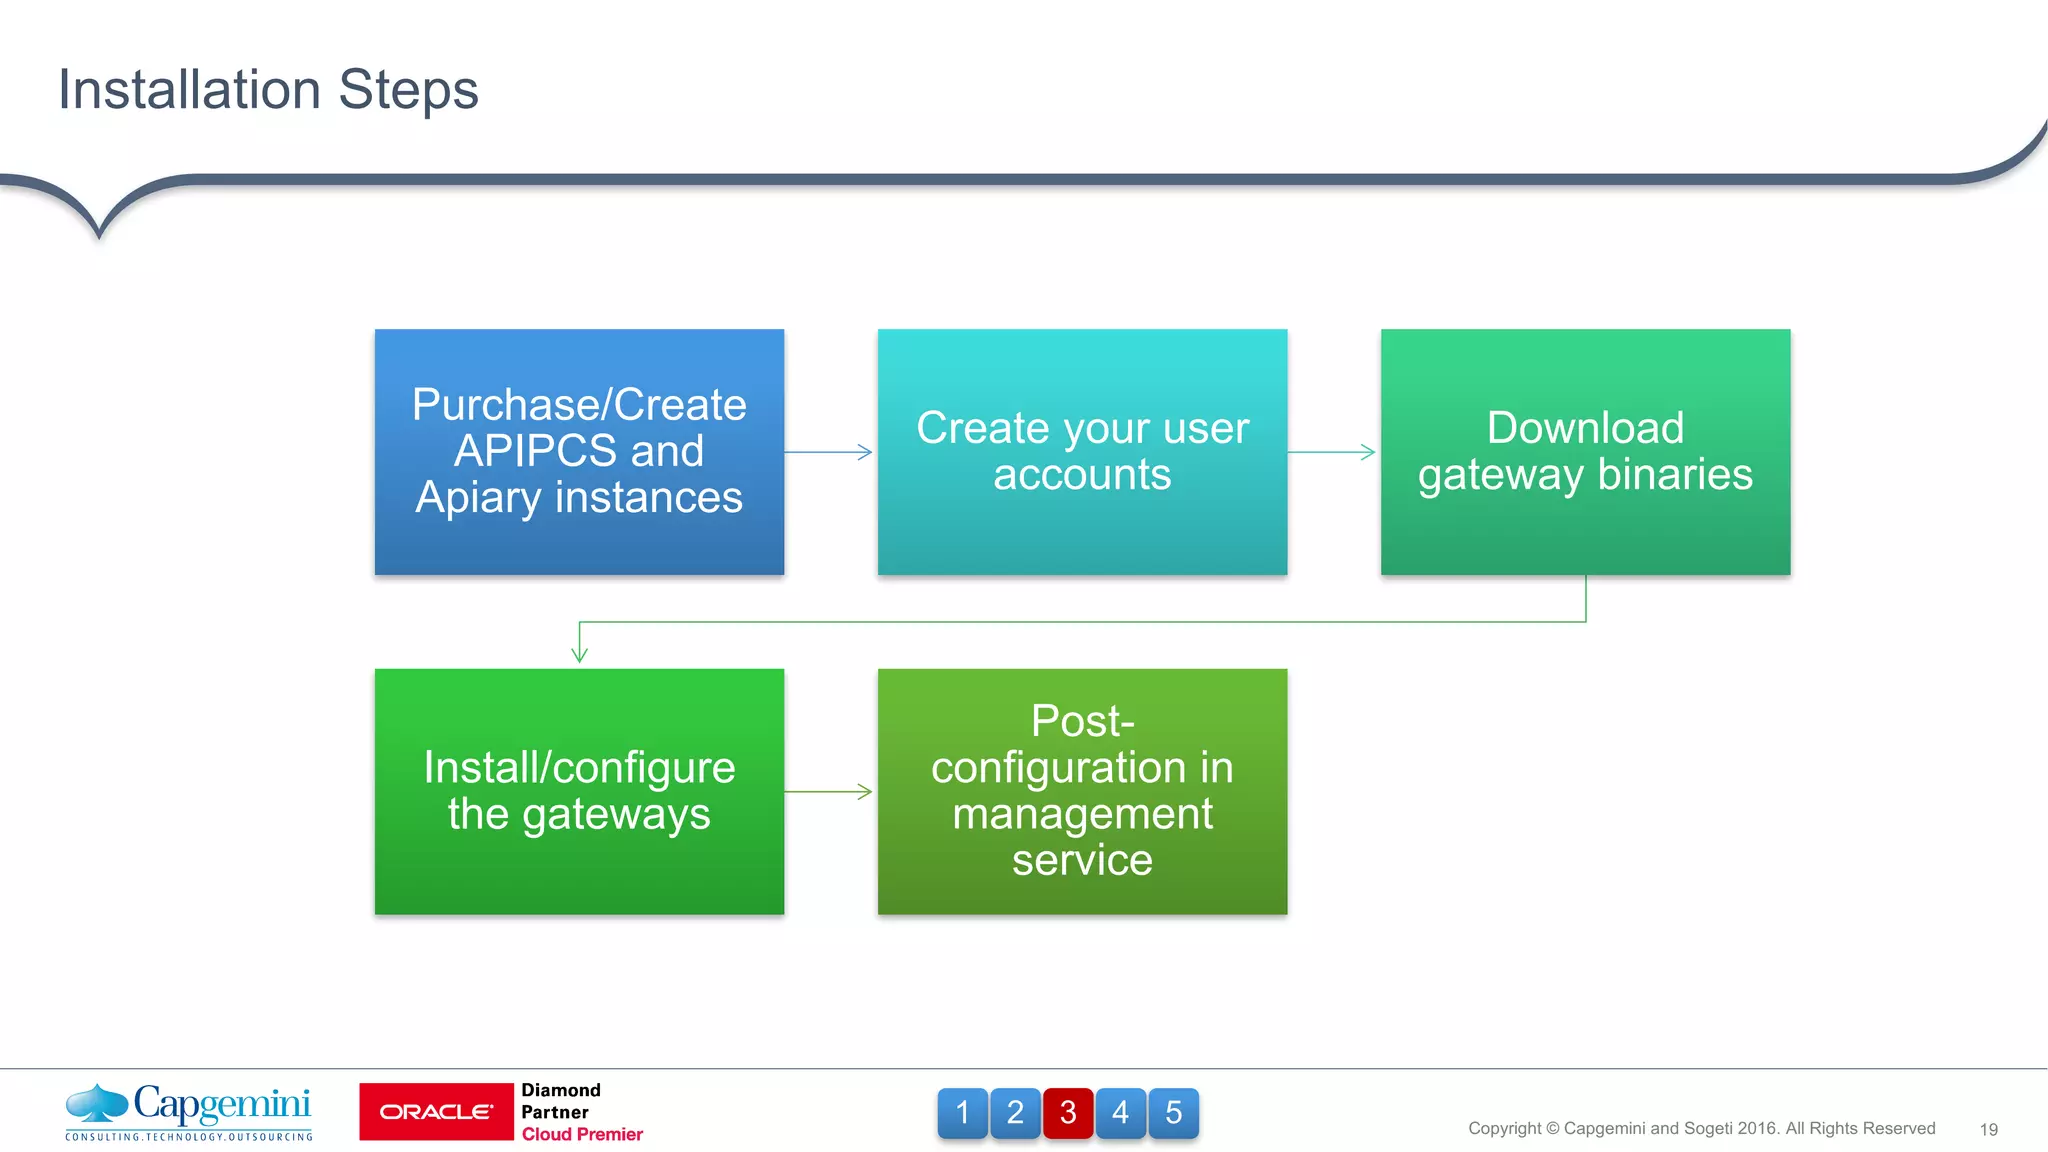Viewport: 2048px width, 1152px height.
Task: Click the slide page number 19
Action: coord(1988,1129)
